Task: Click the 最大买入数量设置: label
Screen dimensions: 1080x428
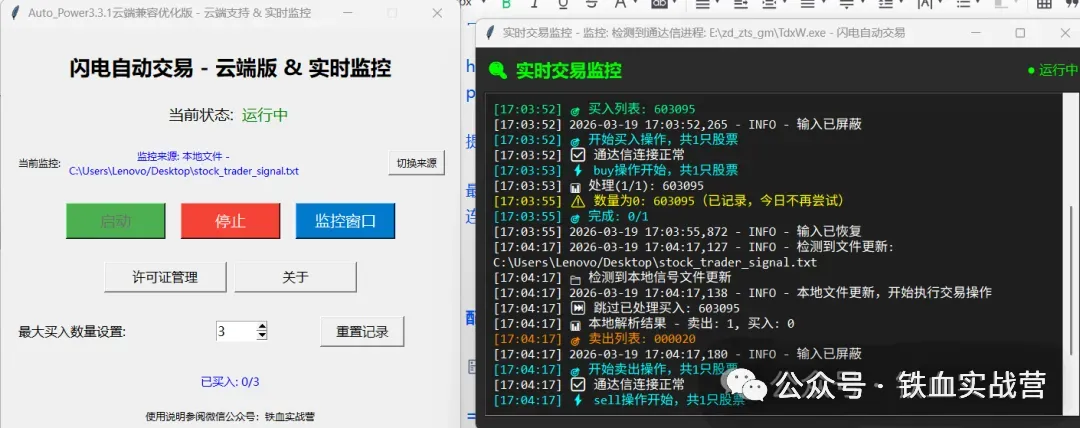Action: [x=72, y=332]
